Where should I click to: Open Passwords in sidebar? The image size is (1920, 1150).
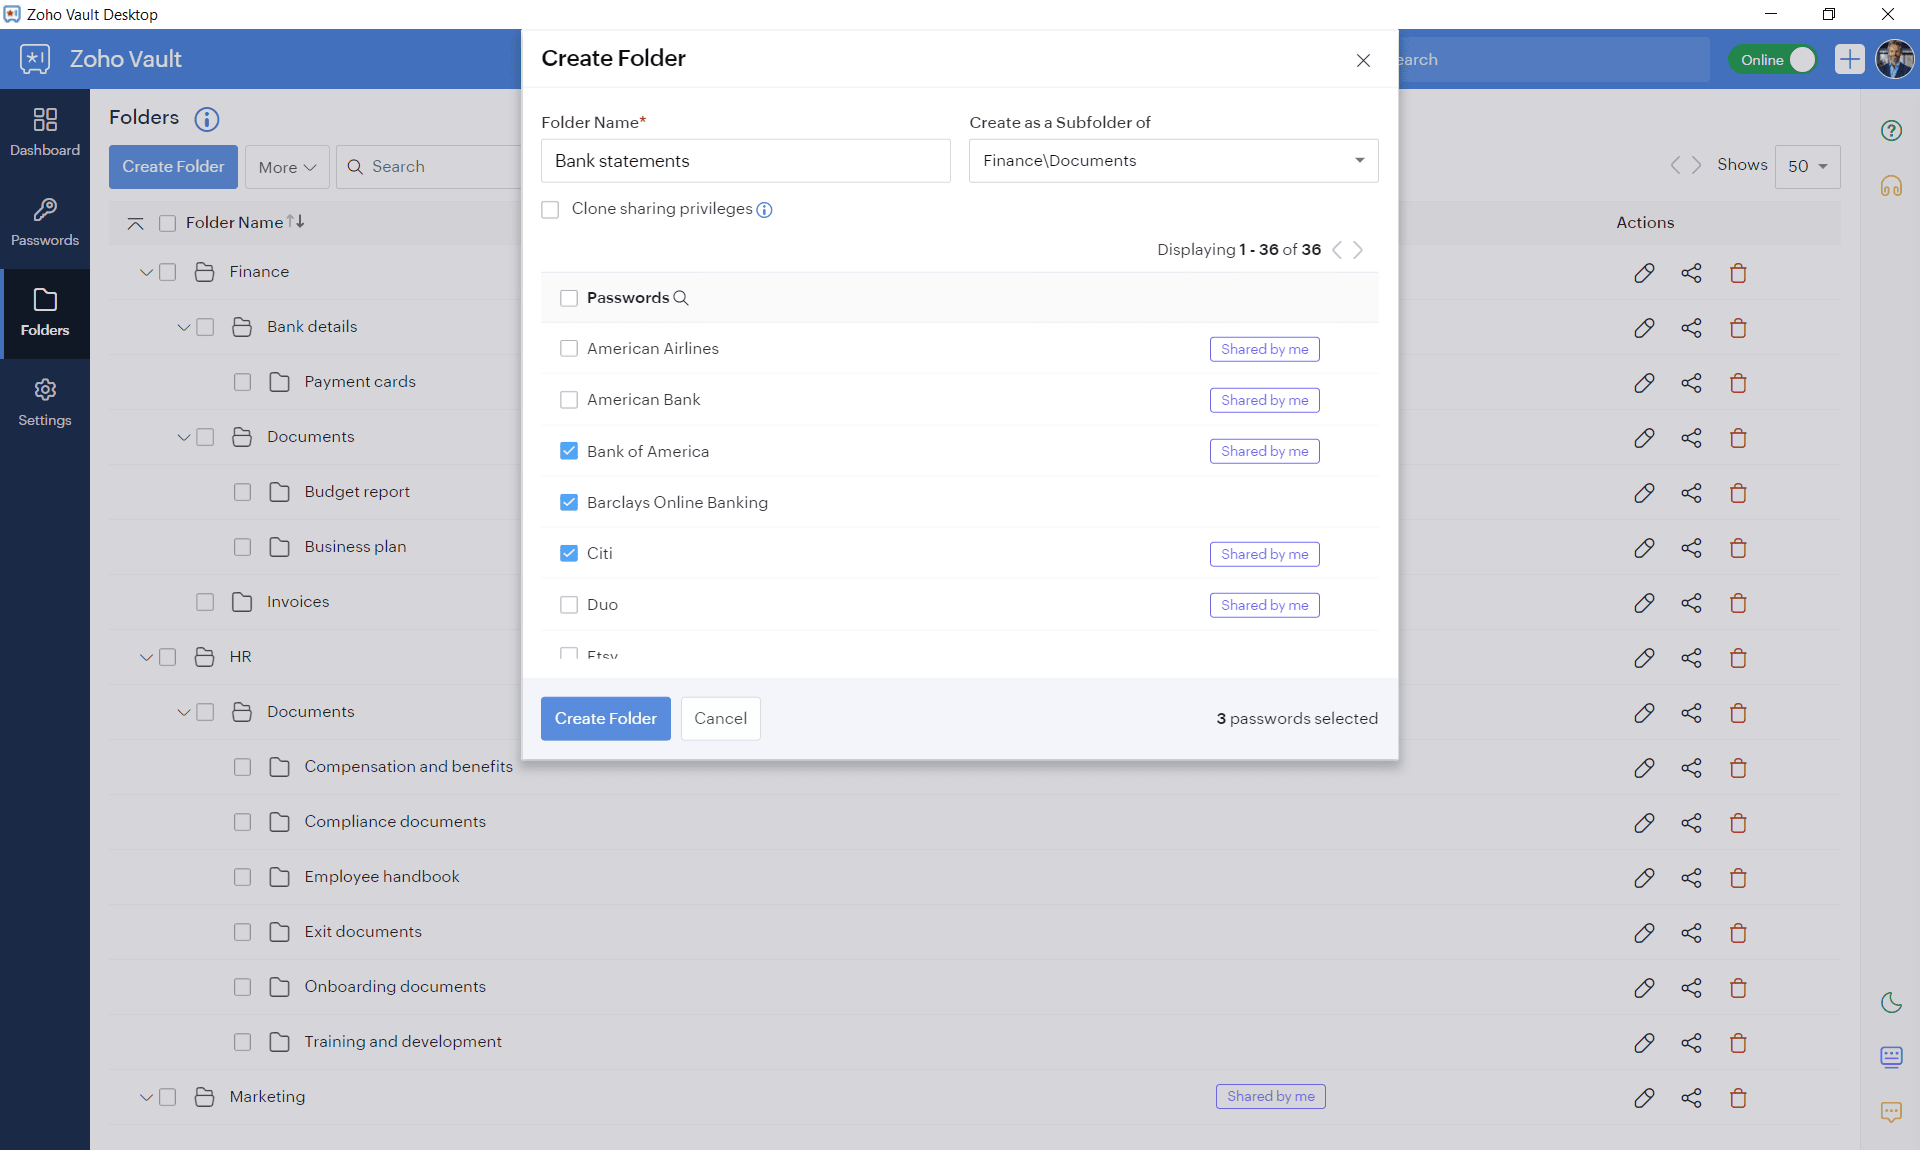(45, 223)
